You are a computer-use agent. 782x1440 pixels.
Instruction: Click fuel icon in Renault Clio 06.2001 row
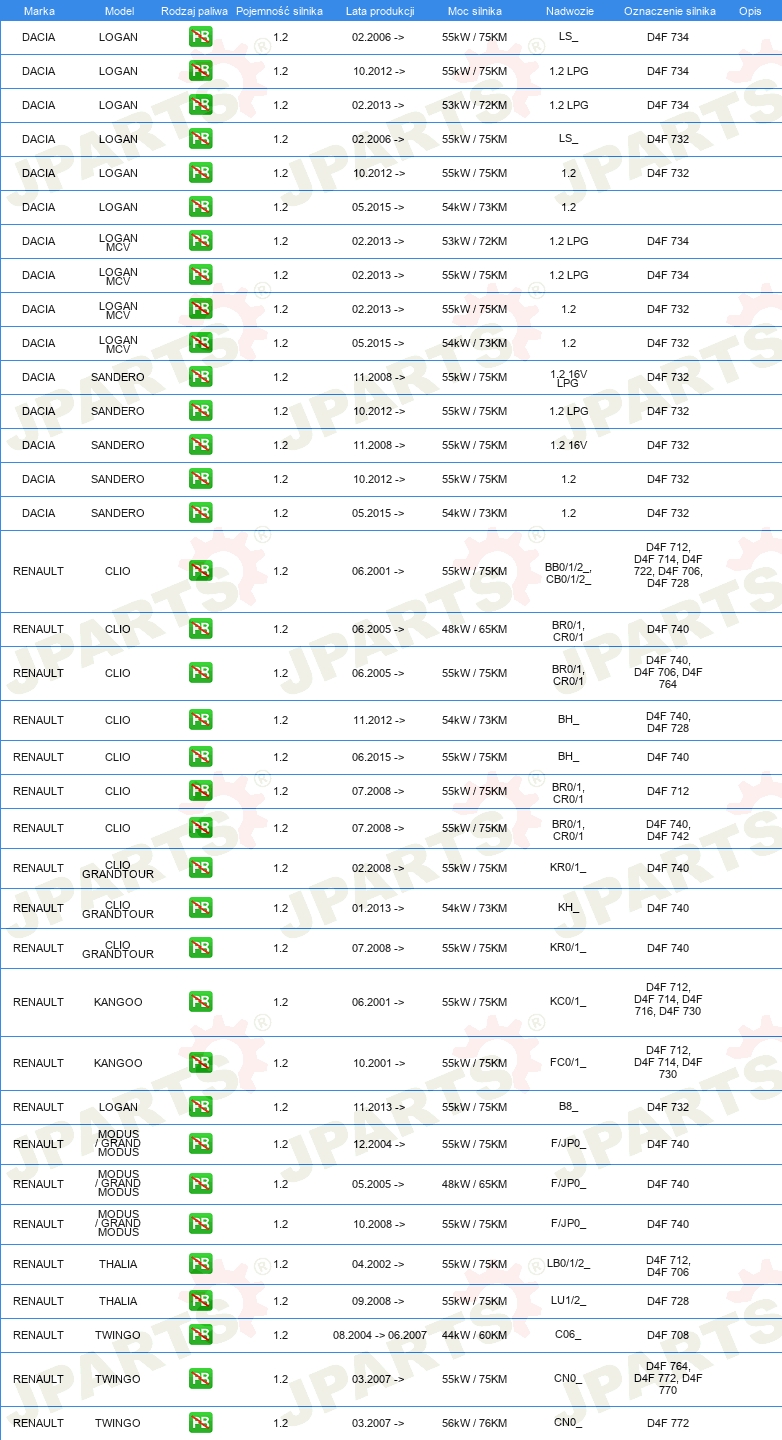pos(200,571)
